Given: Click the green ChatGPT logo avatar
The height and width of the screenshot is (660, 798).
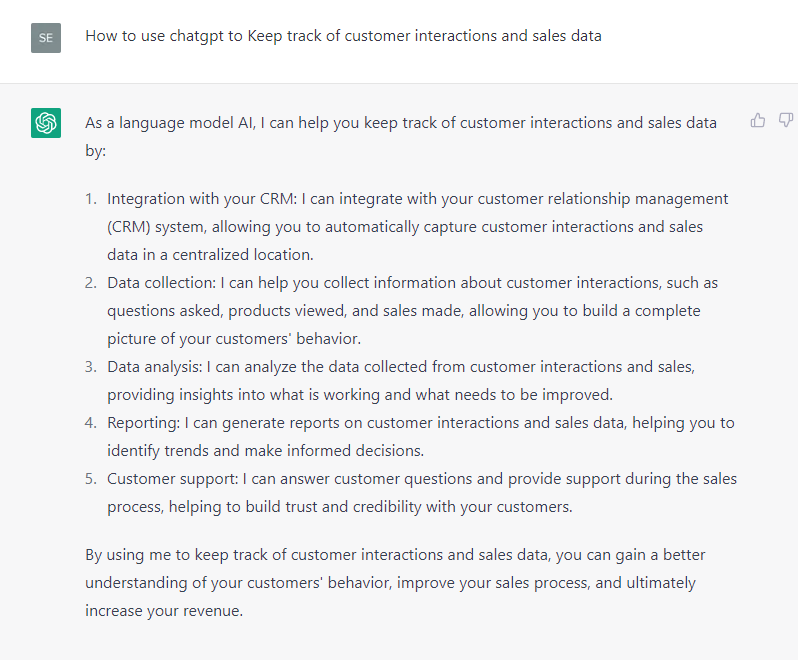Looking at the screenshot, I should pos(46,123).
